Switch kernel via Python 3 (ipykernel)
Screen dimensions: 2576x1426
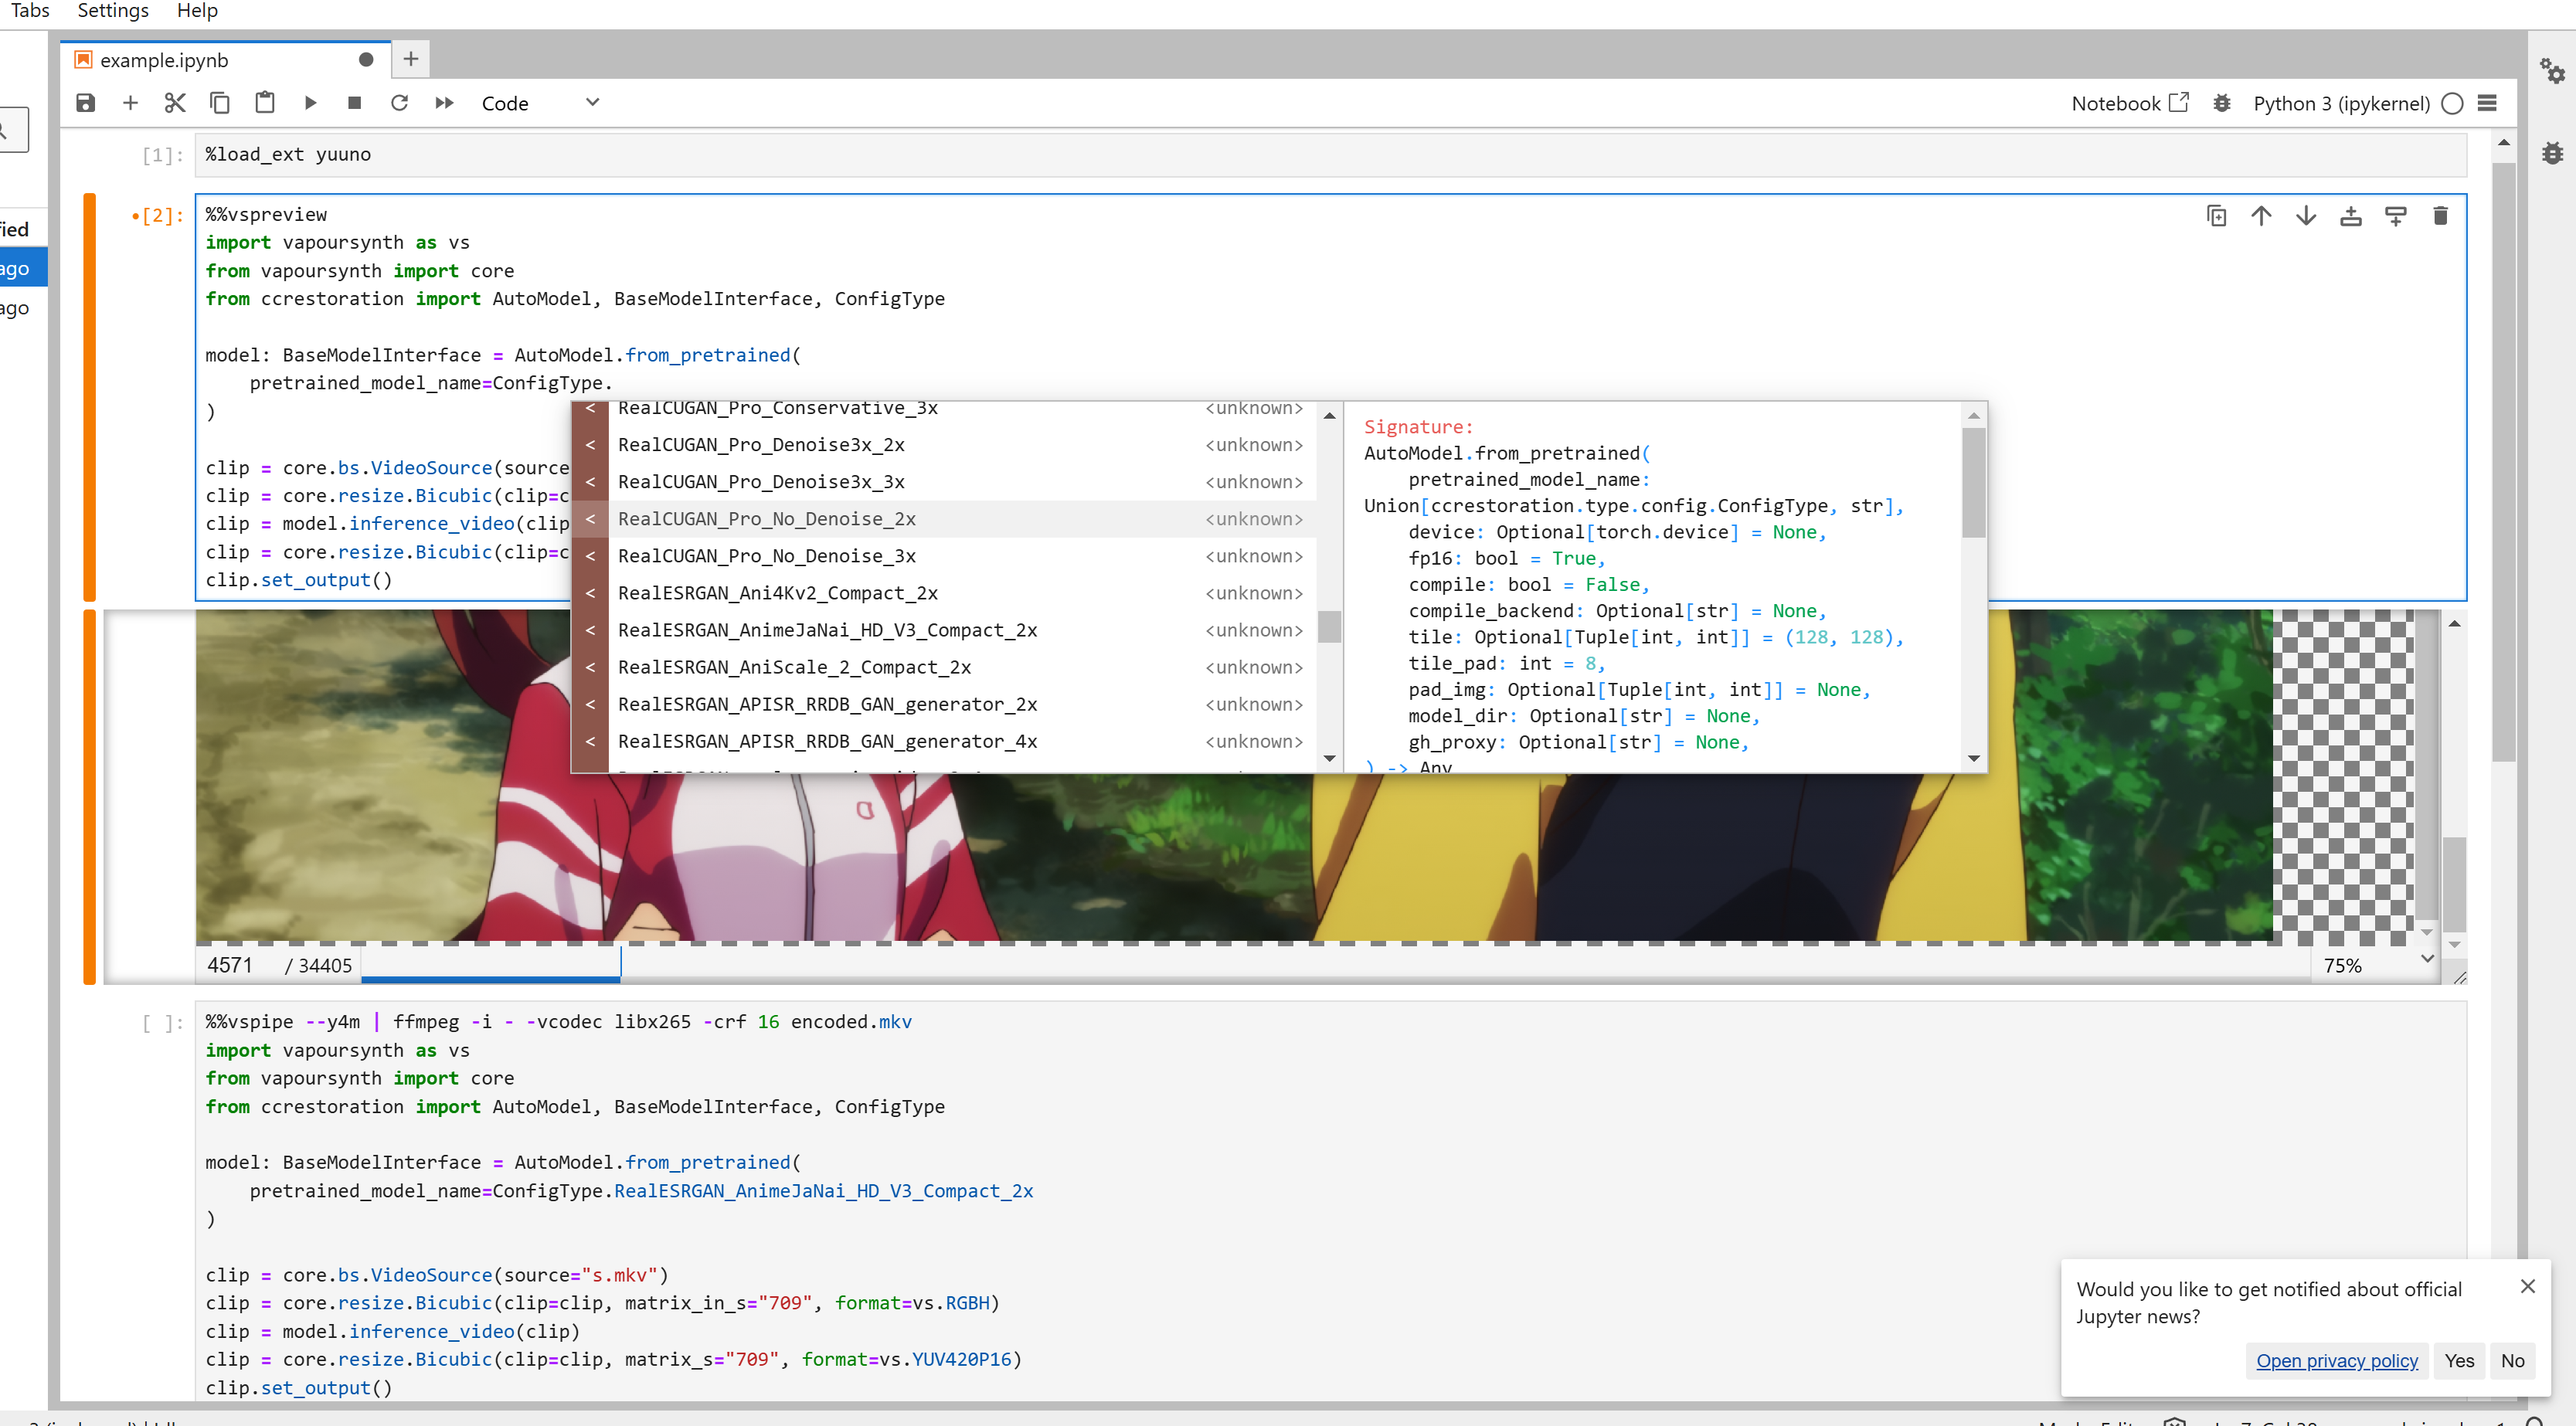[x=2341, y=103]
